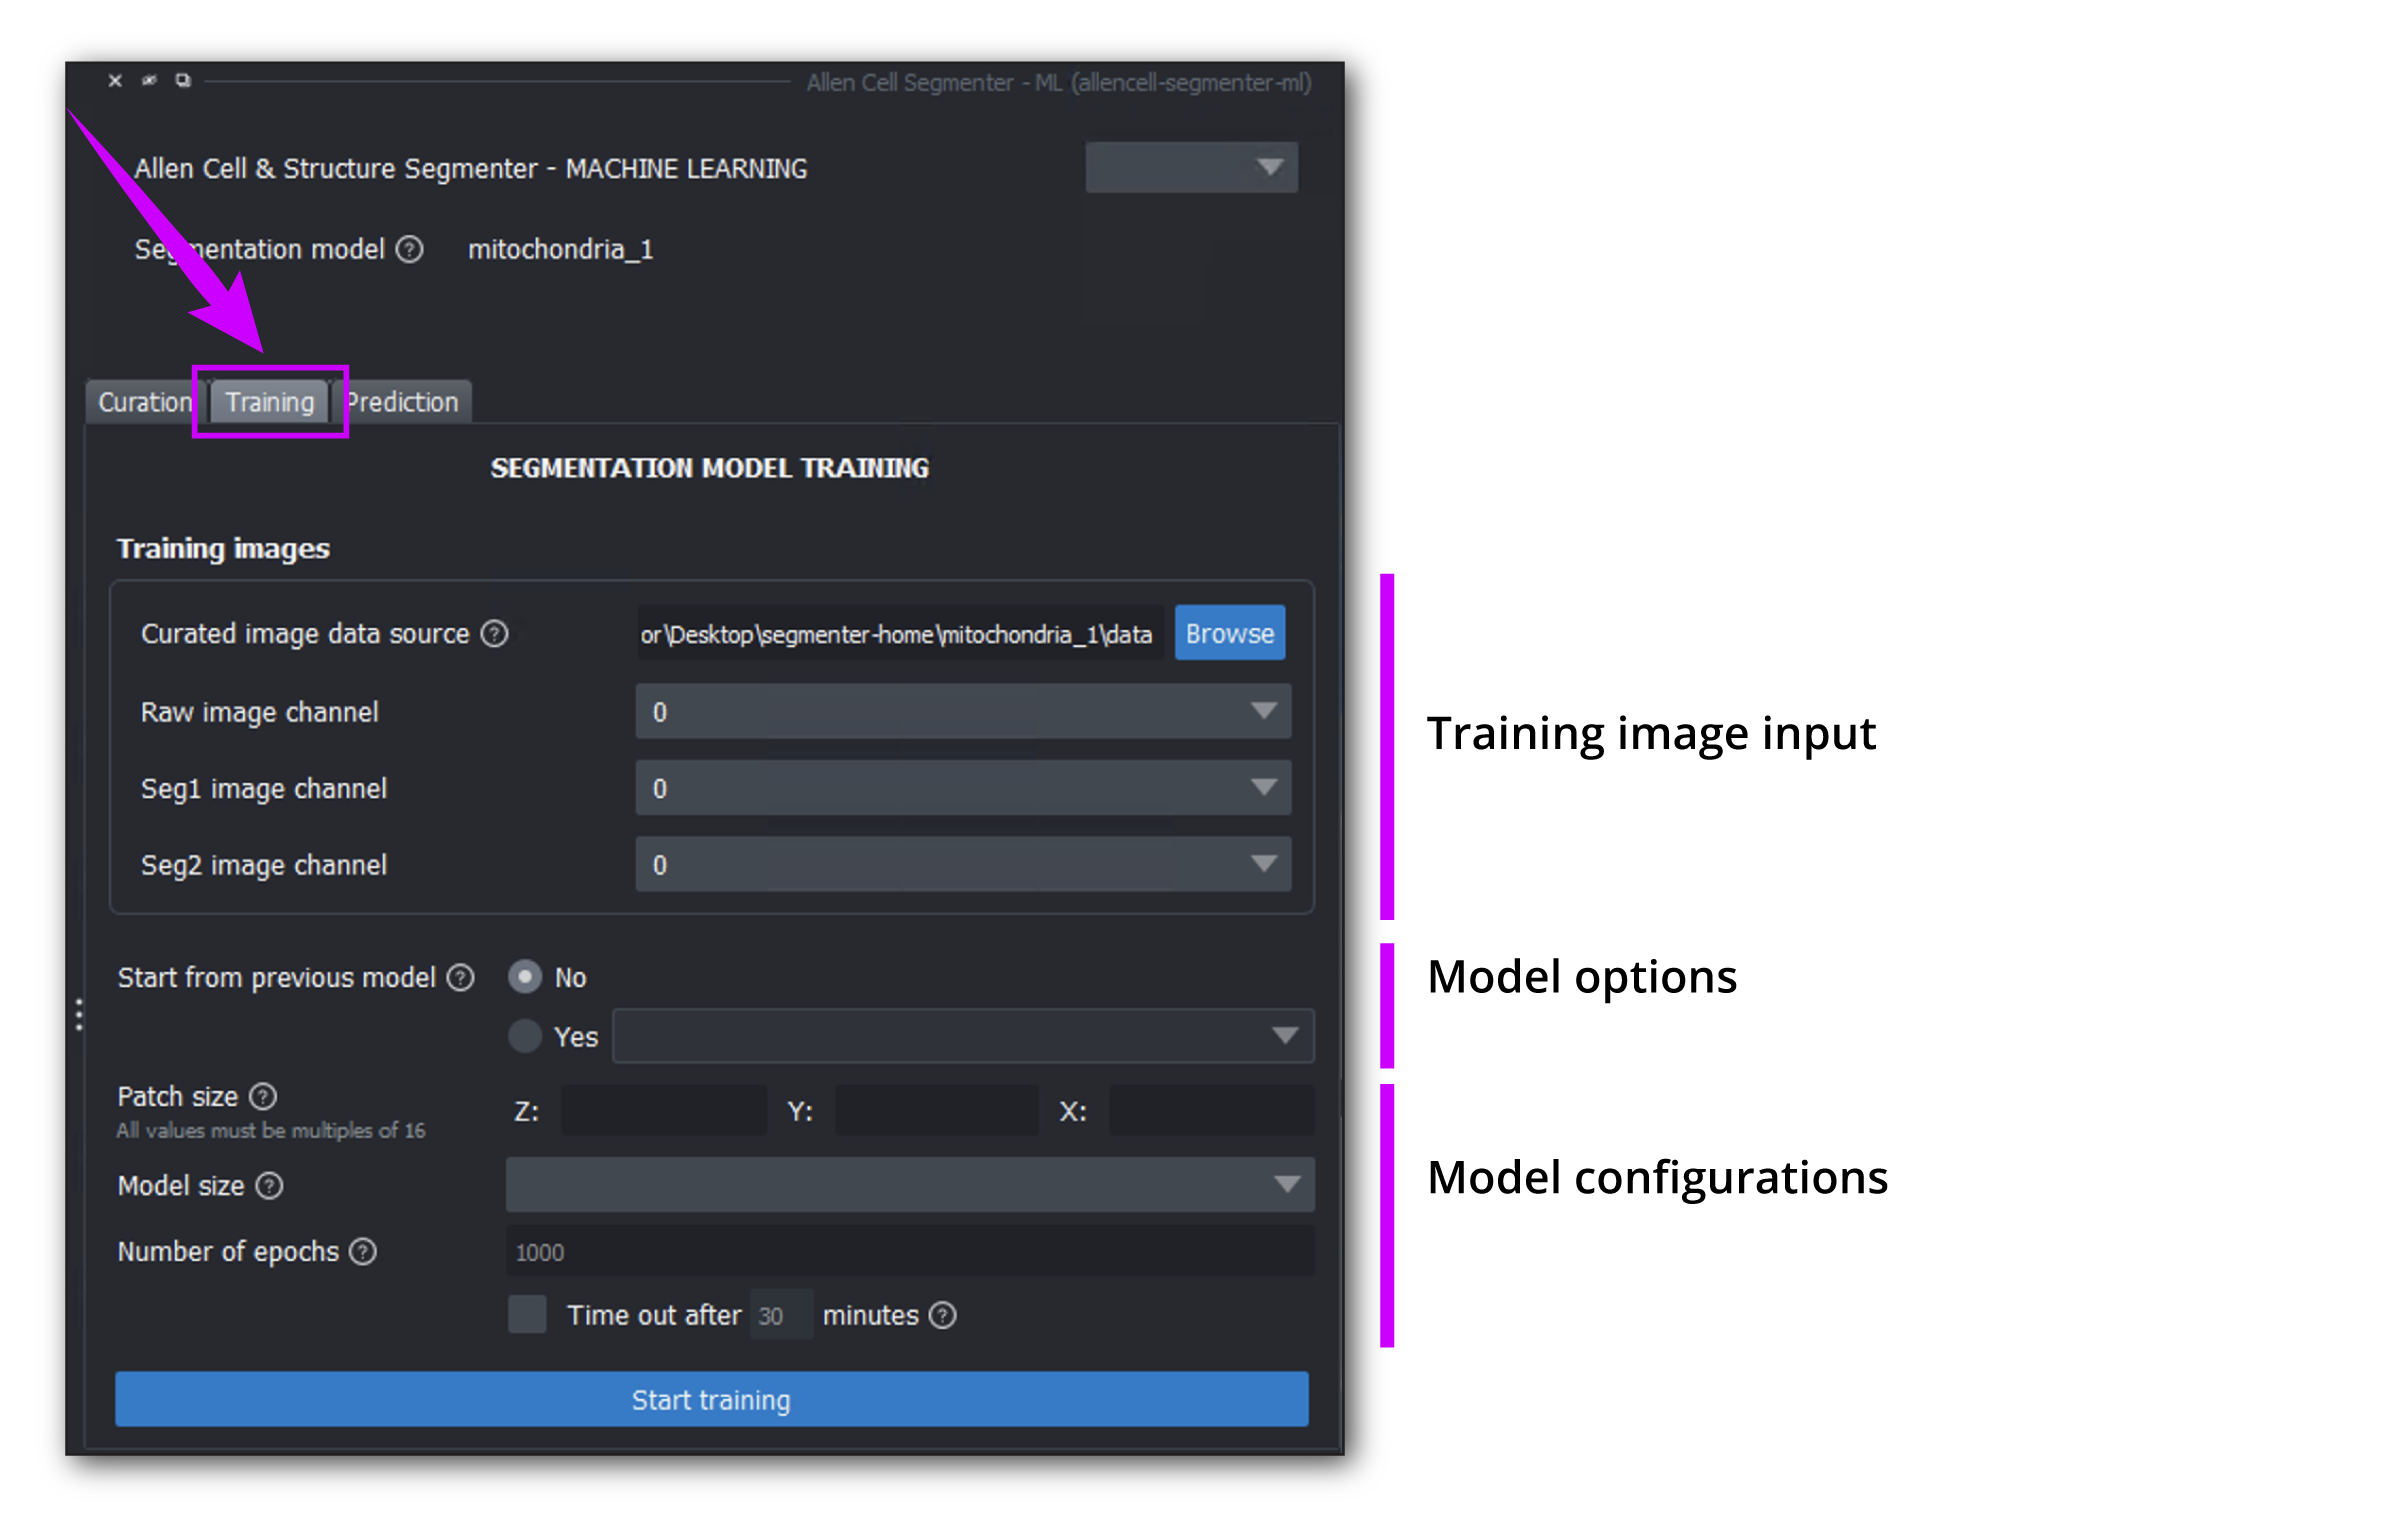
Task: Click help icon for Start from previous model
Action: coord(460,977)
